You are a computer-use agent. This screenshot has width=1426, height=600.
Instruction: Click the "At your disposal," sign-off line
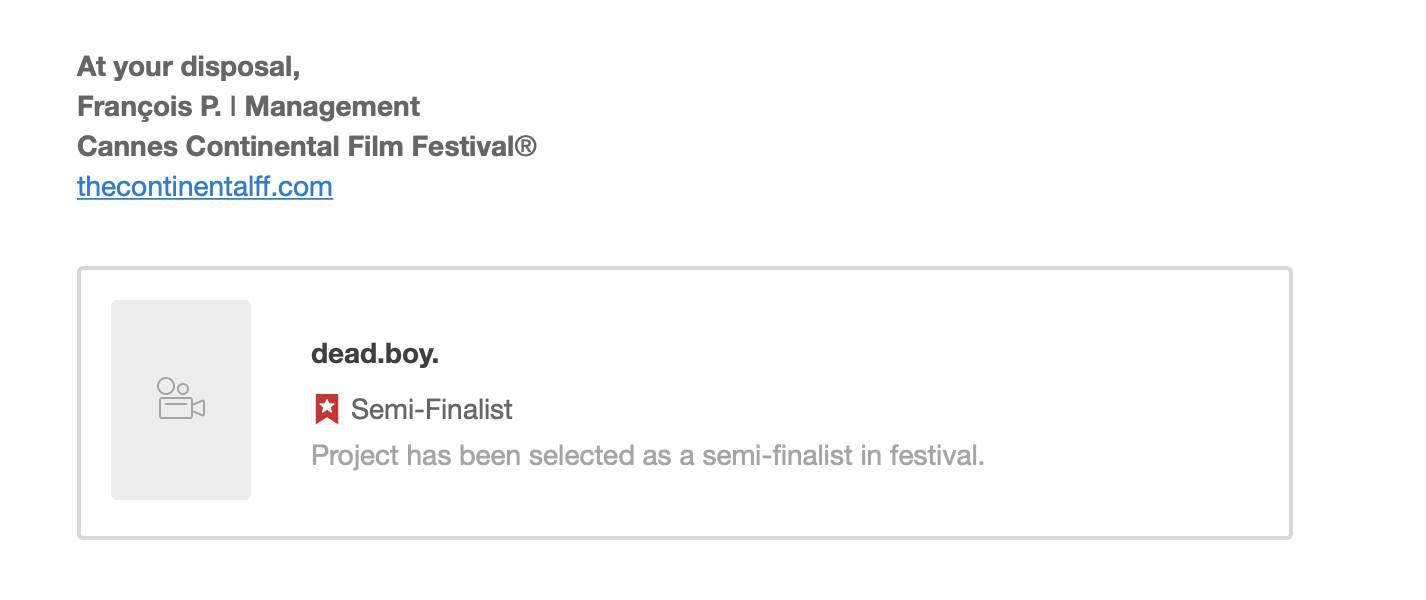click(188, 67)
